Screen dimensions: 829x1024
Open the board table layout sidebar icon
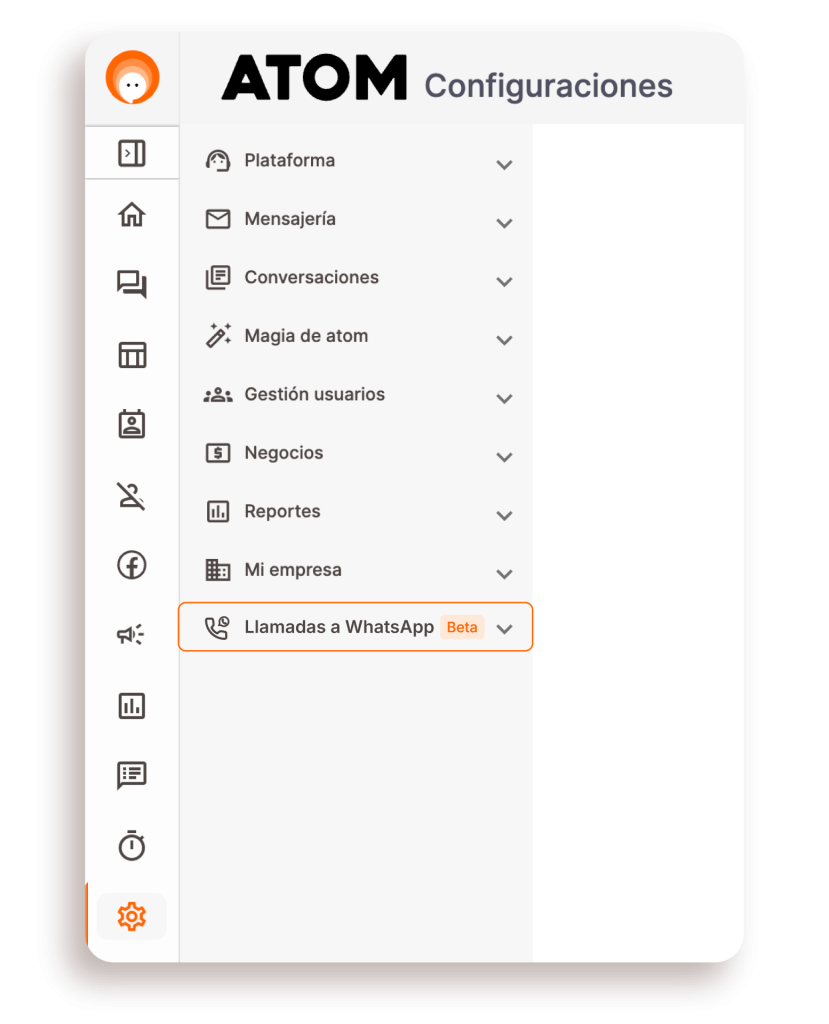point(132,355)
